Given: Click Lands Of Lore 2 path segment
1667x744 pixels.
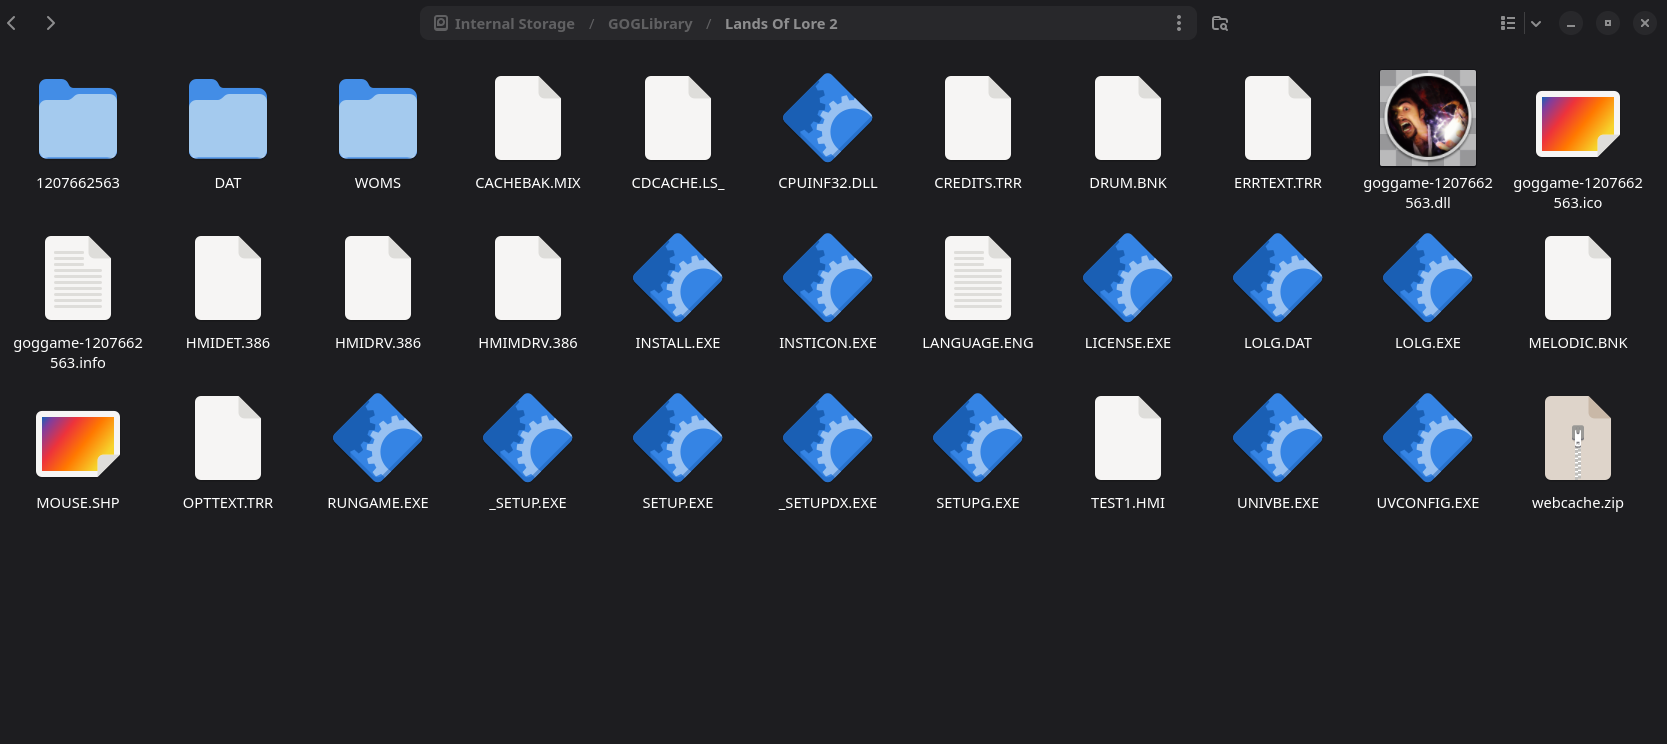Looking at the screenshot, I should tap(781, 23).
